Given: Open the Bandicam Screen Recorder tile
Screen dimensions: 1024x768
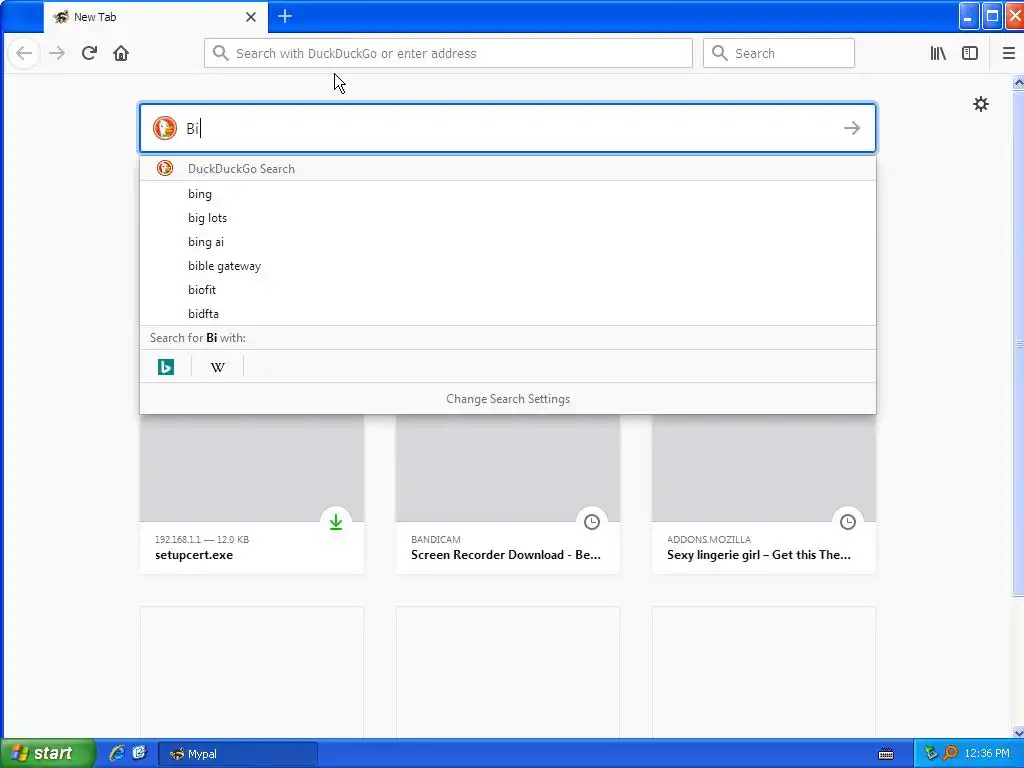Looking at the screenshot, I should pos(507,494).
